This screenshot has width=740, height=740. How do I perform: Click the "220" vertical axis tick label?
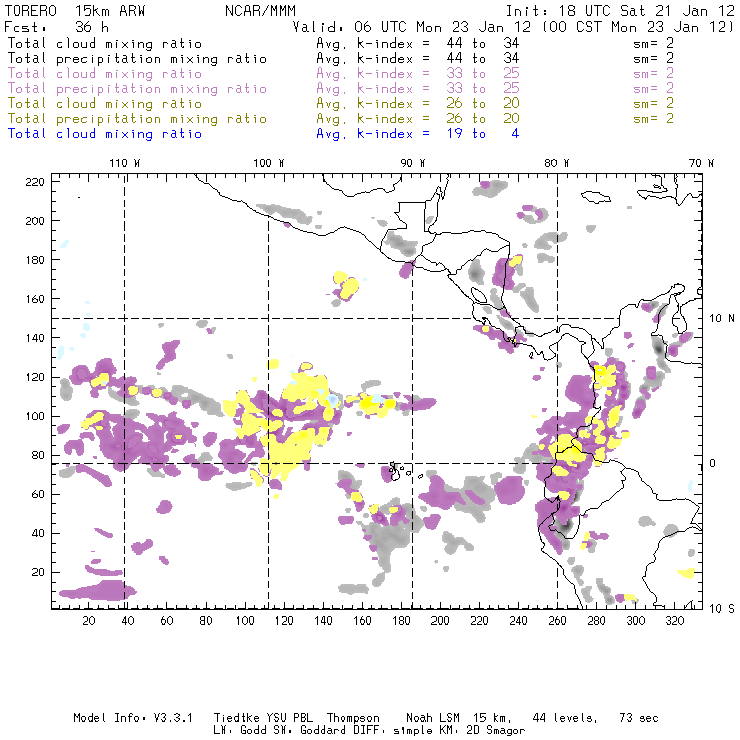coord(35,182)
